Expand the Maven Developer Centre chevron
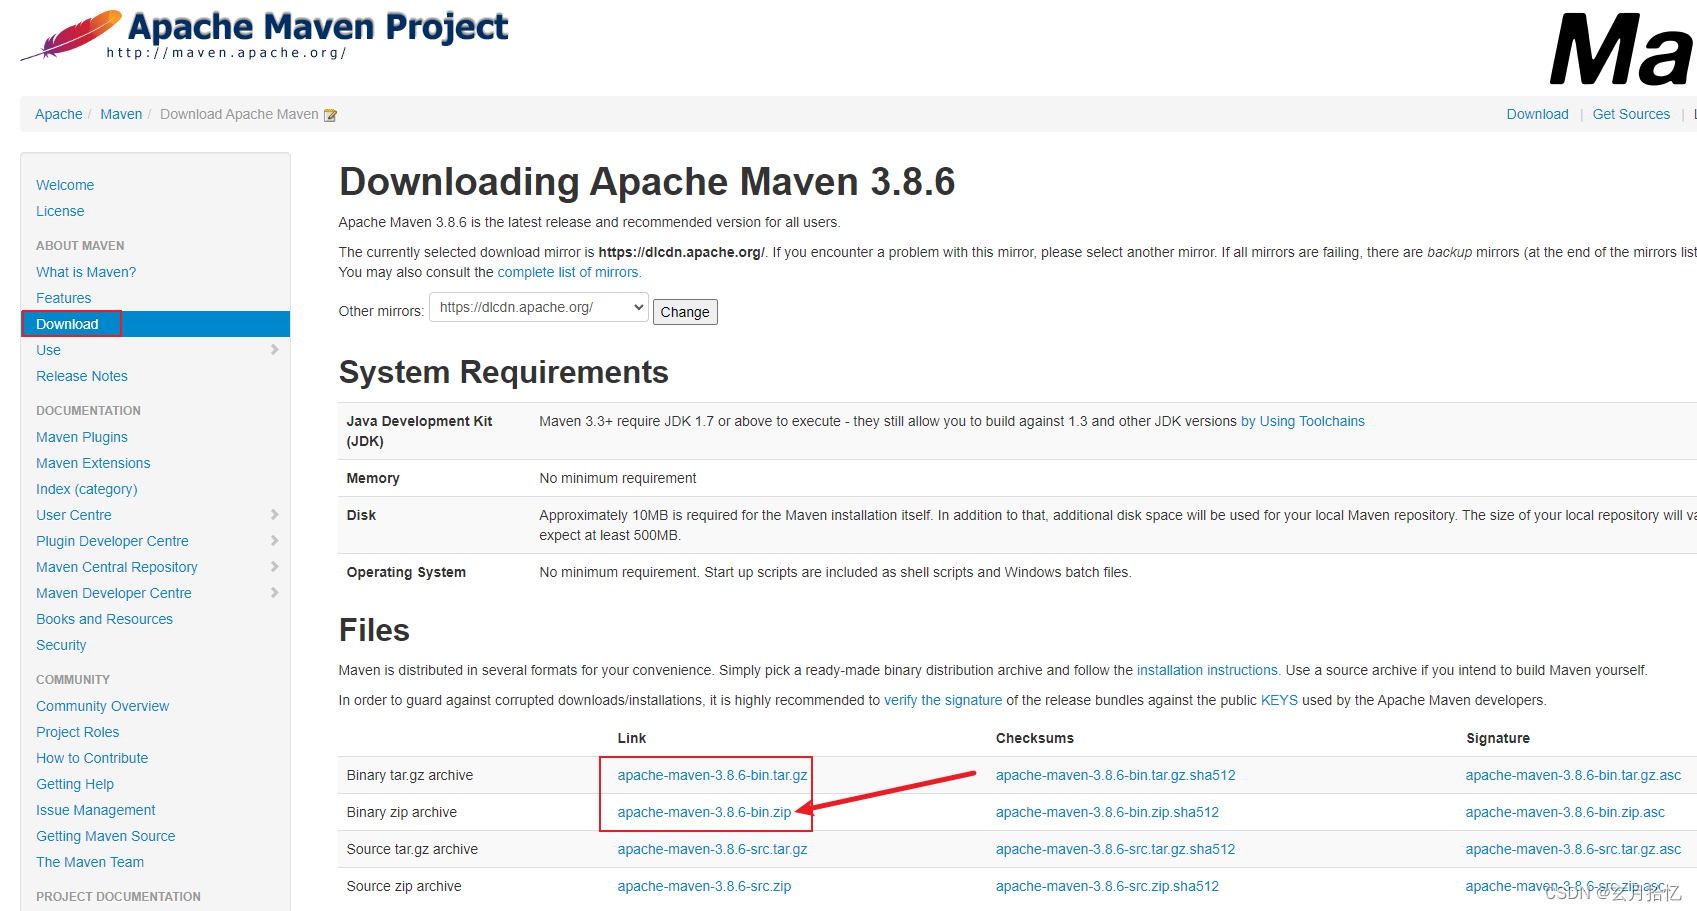This screenshot has width=1697, height=911. tap(274, 593)
